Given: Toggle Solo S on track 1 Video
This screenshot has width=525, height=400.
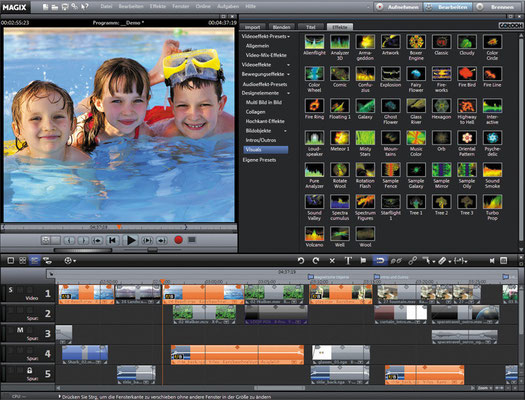Looking at the screenshot, I should point(11,290).
